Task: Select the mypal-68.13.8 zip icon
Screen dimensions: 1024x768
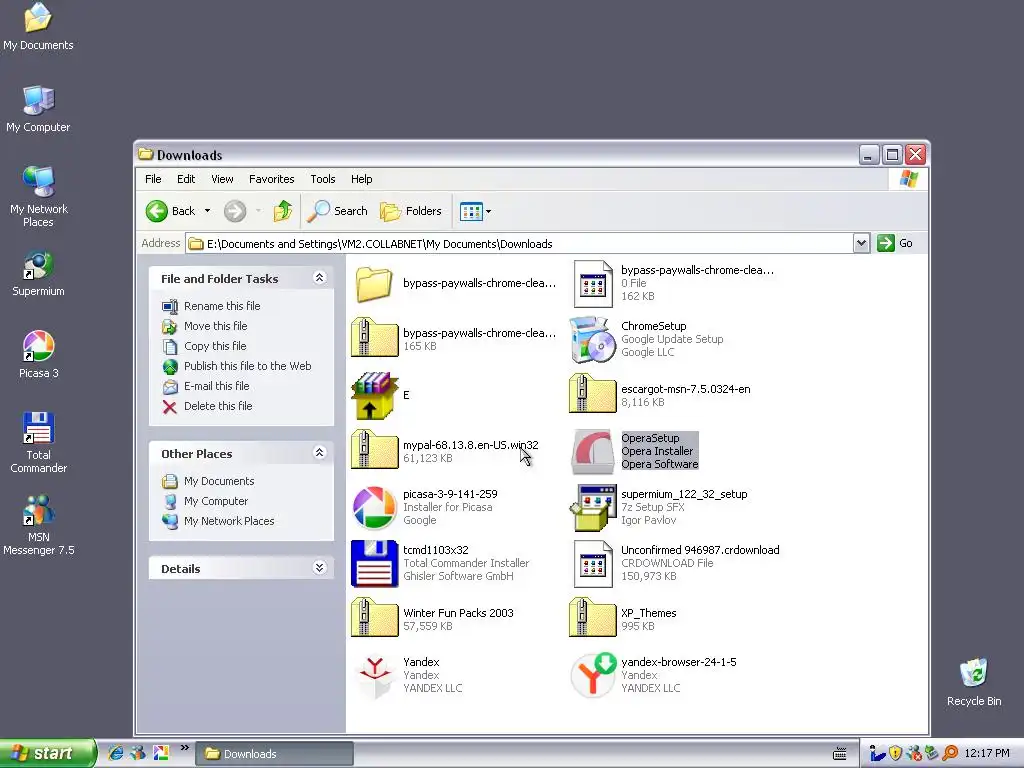Action: (374, 450)
